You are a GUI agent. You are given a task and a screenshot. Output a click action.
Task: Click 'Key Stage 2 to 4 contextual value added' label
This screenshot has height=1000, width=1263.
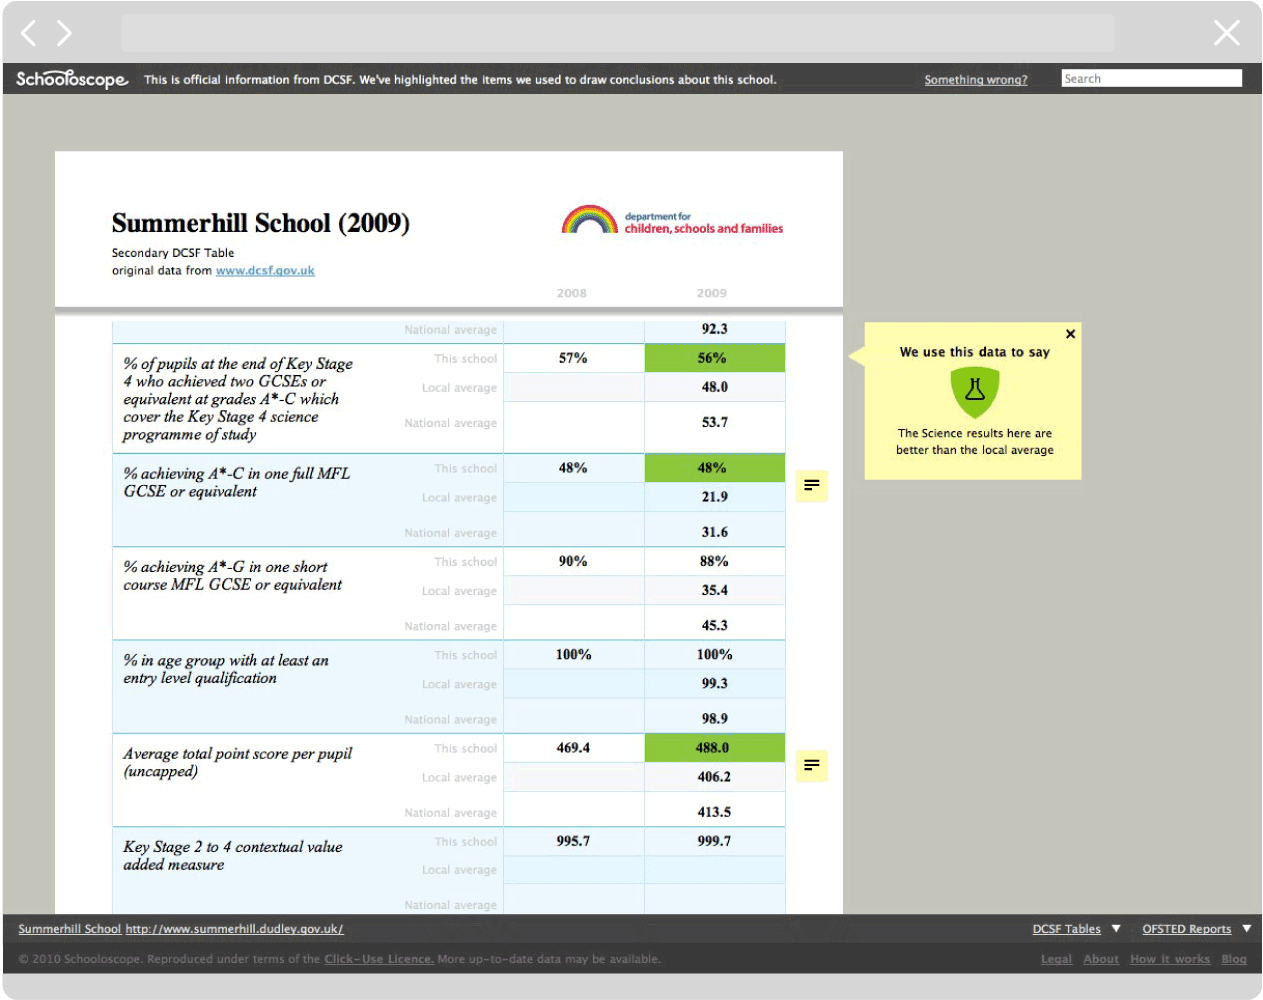[232, 856]
